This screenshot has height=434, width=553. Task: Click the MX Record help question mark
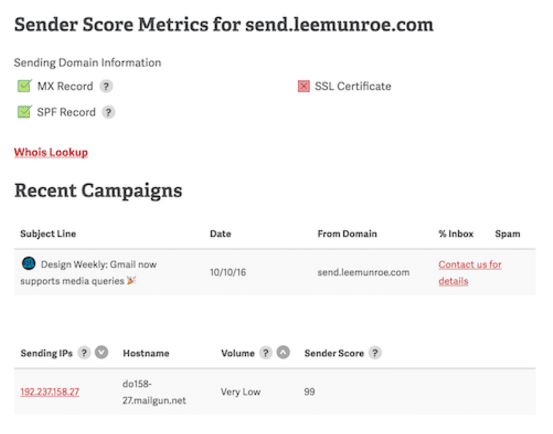pos(106,86)
